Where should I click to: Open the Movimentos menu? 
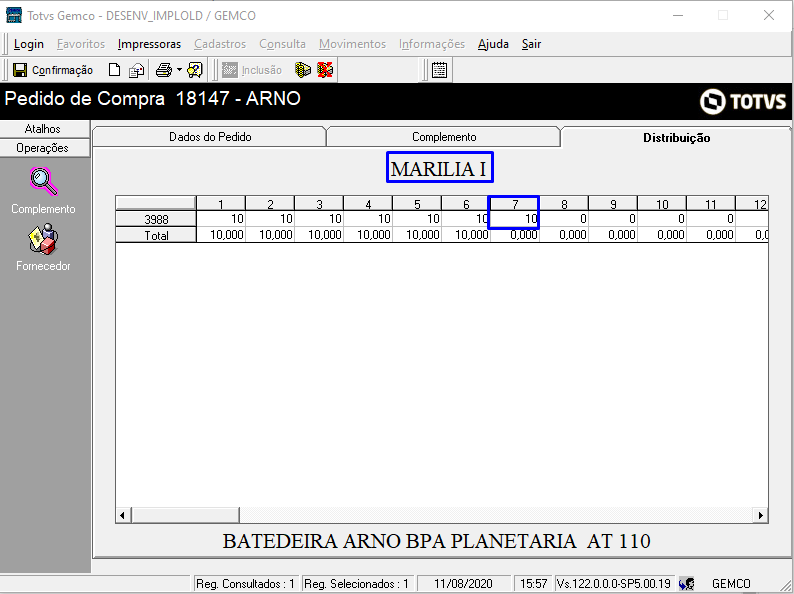pyautogui.click(x=352, y=44)
